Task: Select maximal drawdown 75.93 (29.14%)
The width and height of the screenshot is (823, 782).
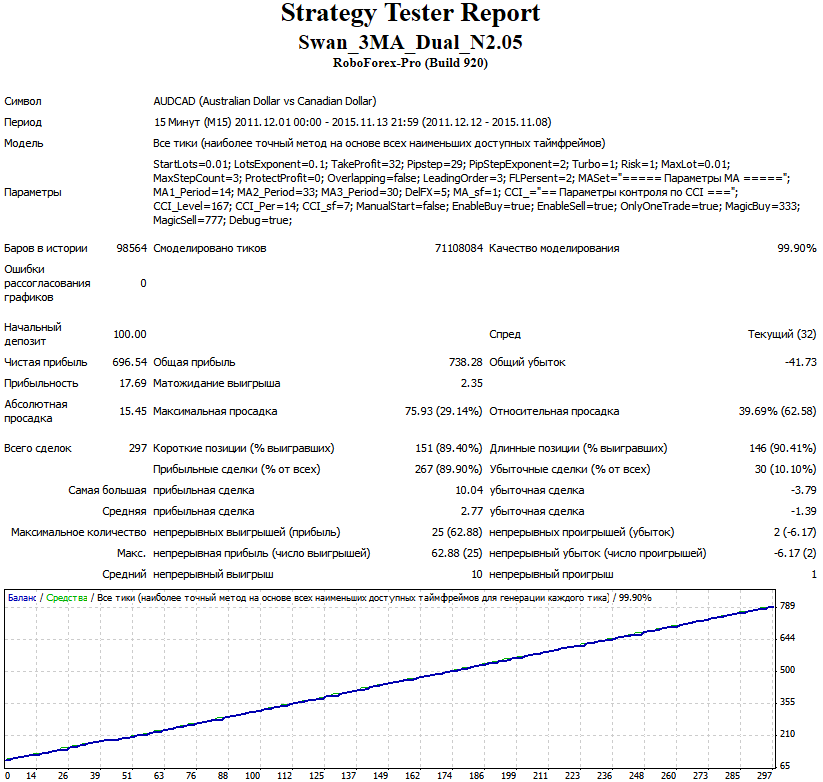Action: [x=444, y=411]
